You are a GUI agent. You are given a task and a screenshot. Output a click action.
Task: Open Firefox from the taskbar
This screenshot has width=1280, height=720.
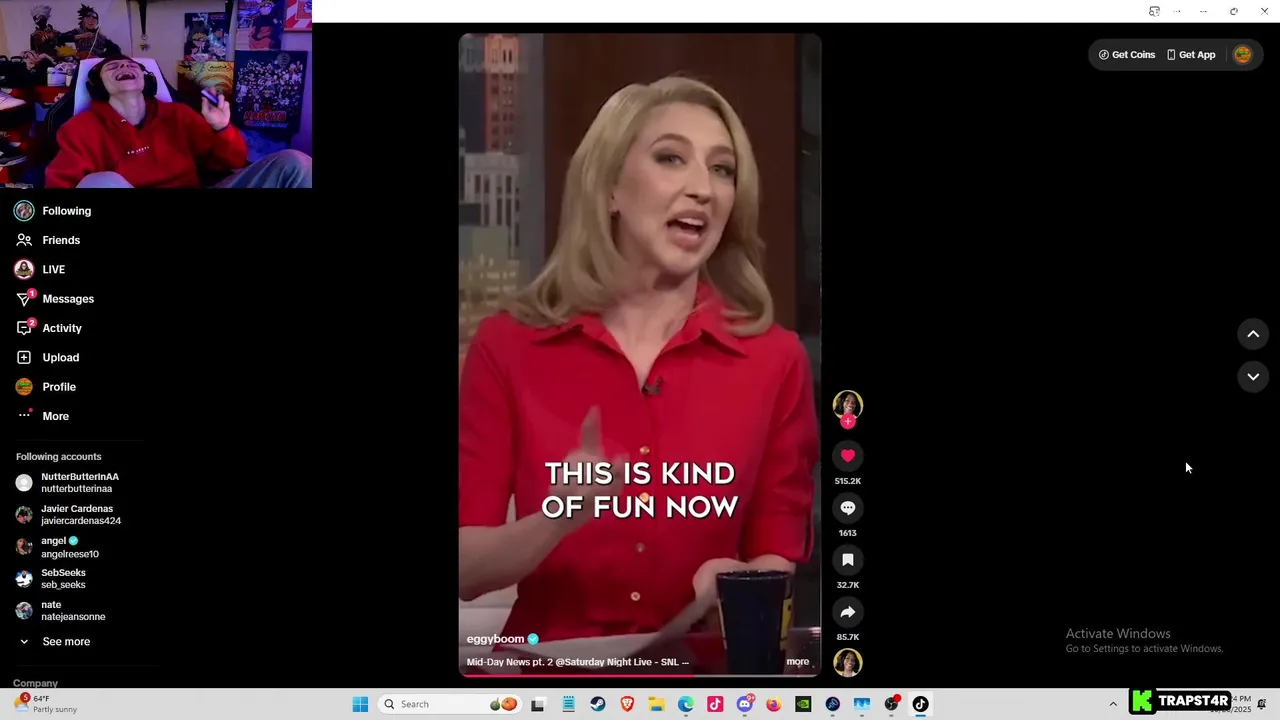[773, 704]
